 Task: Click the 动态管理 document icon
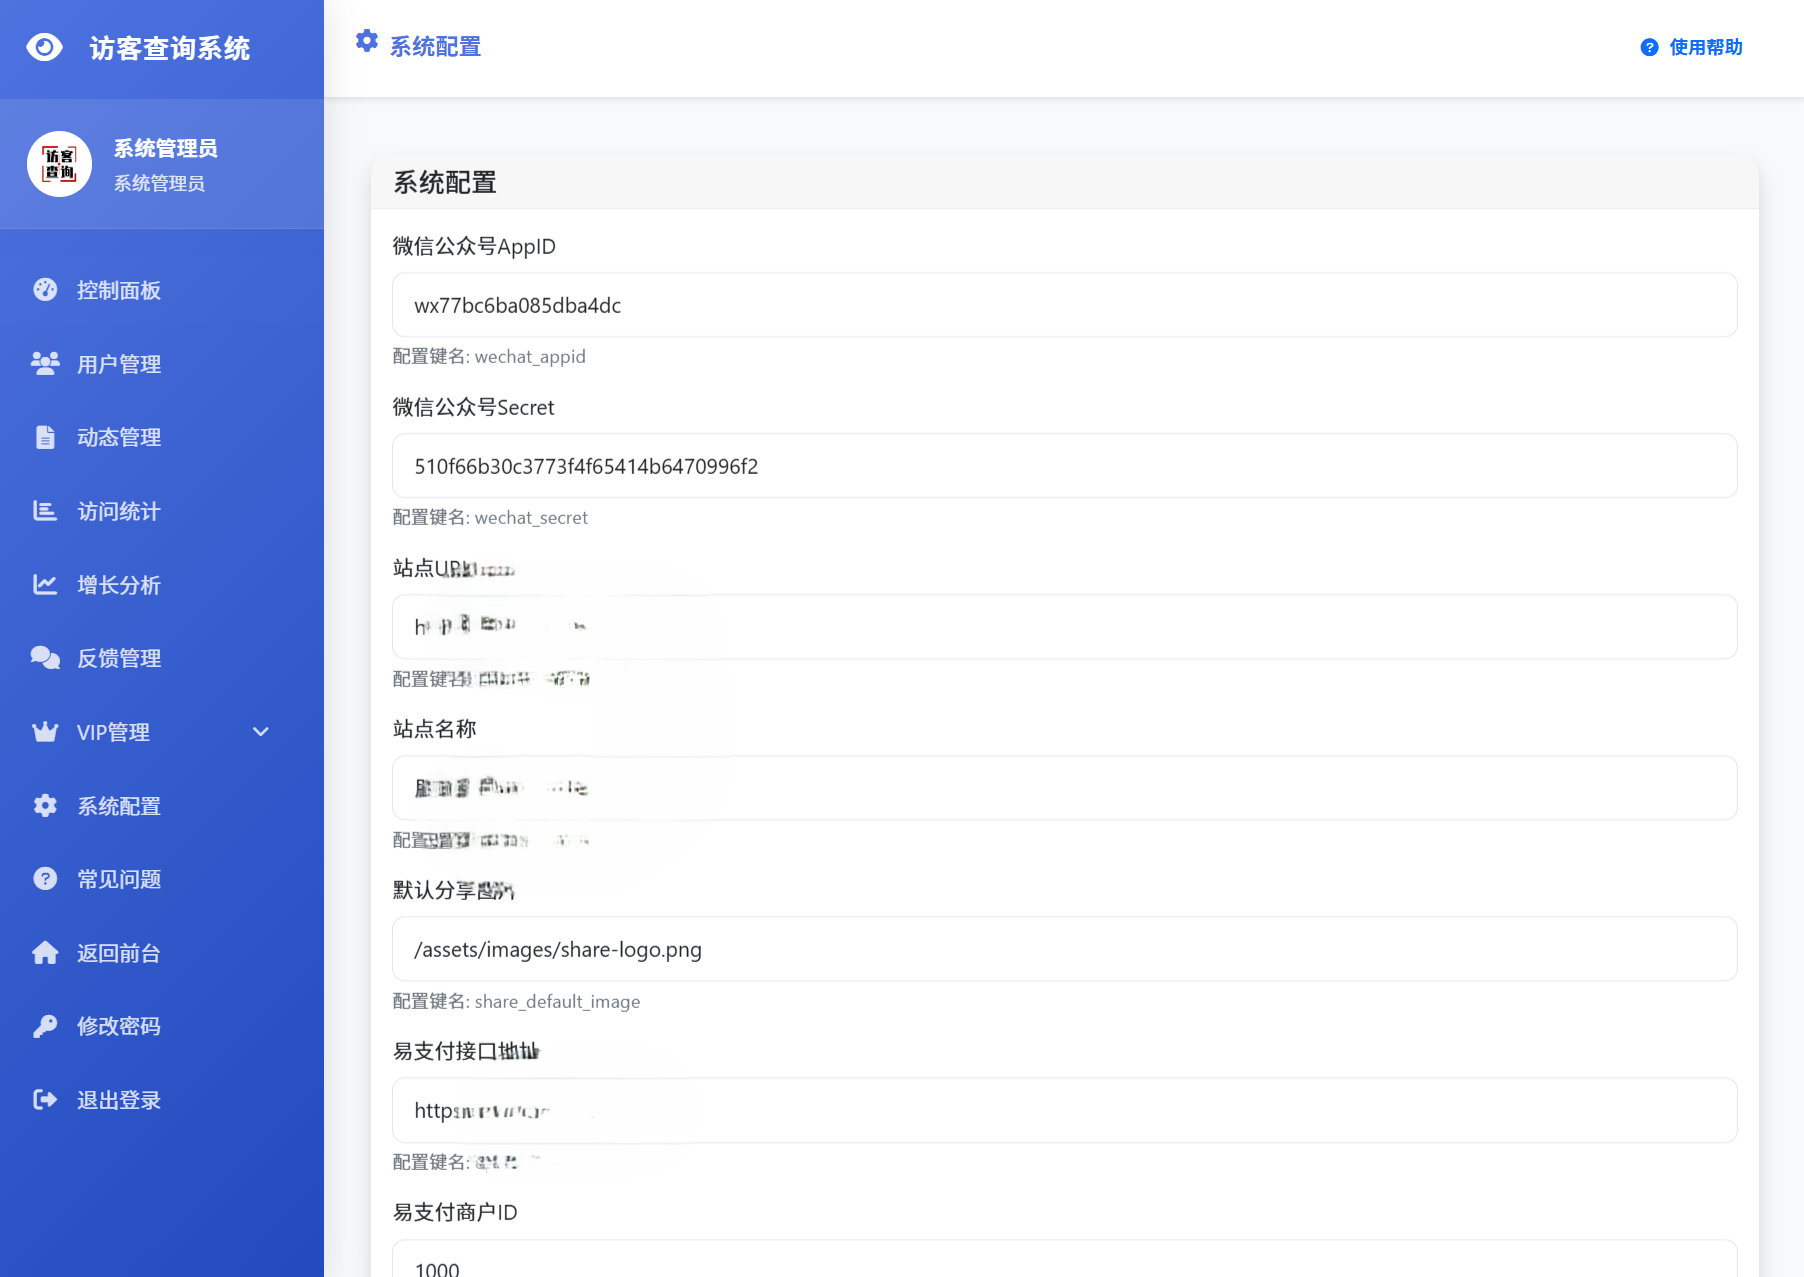pyautogui.click(x=45, y=437)
